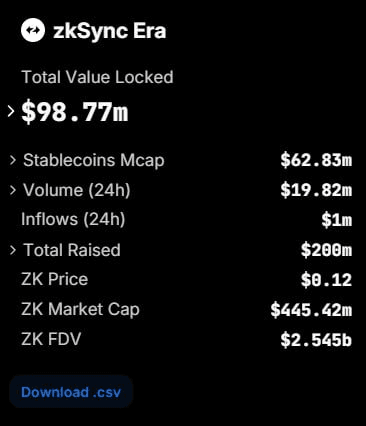Select the $200m total raised value
Viewport: 366px width, 426px height.
coord(326,250)
